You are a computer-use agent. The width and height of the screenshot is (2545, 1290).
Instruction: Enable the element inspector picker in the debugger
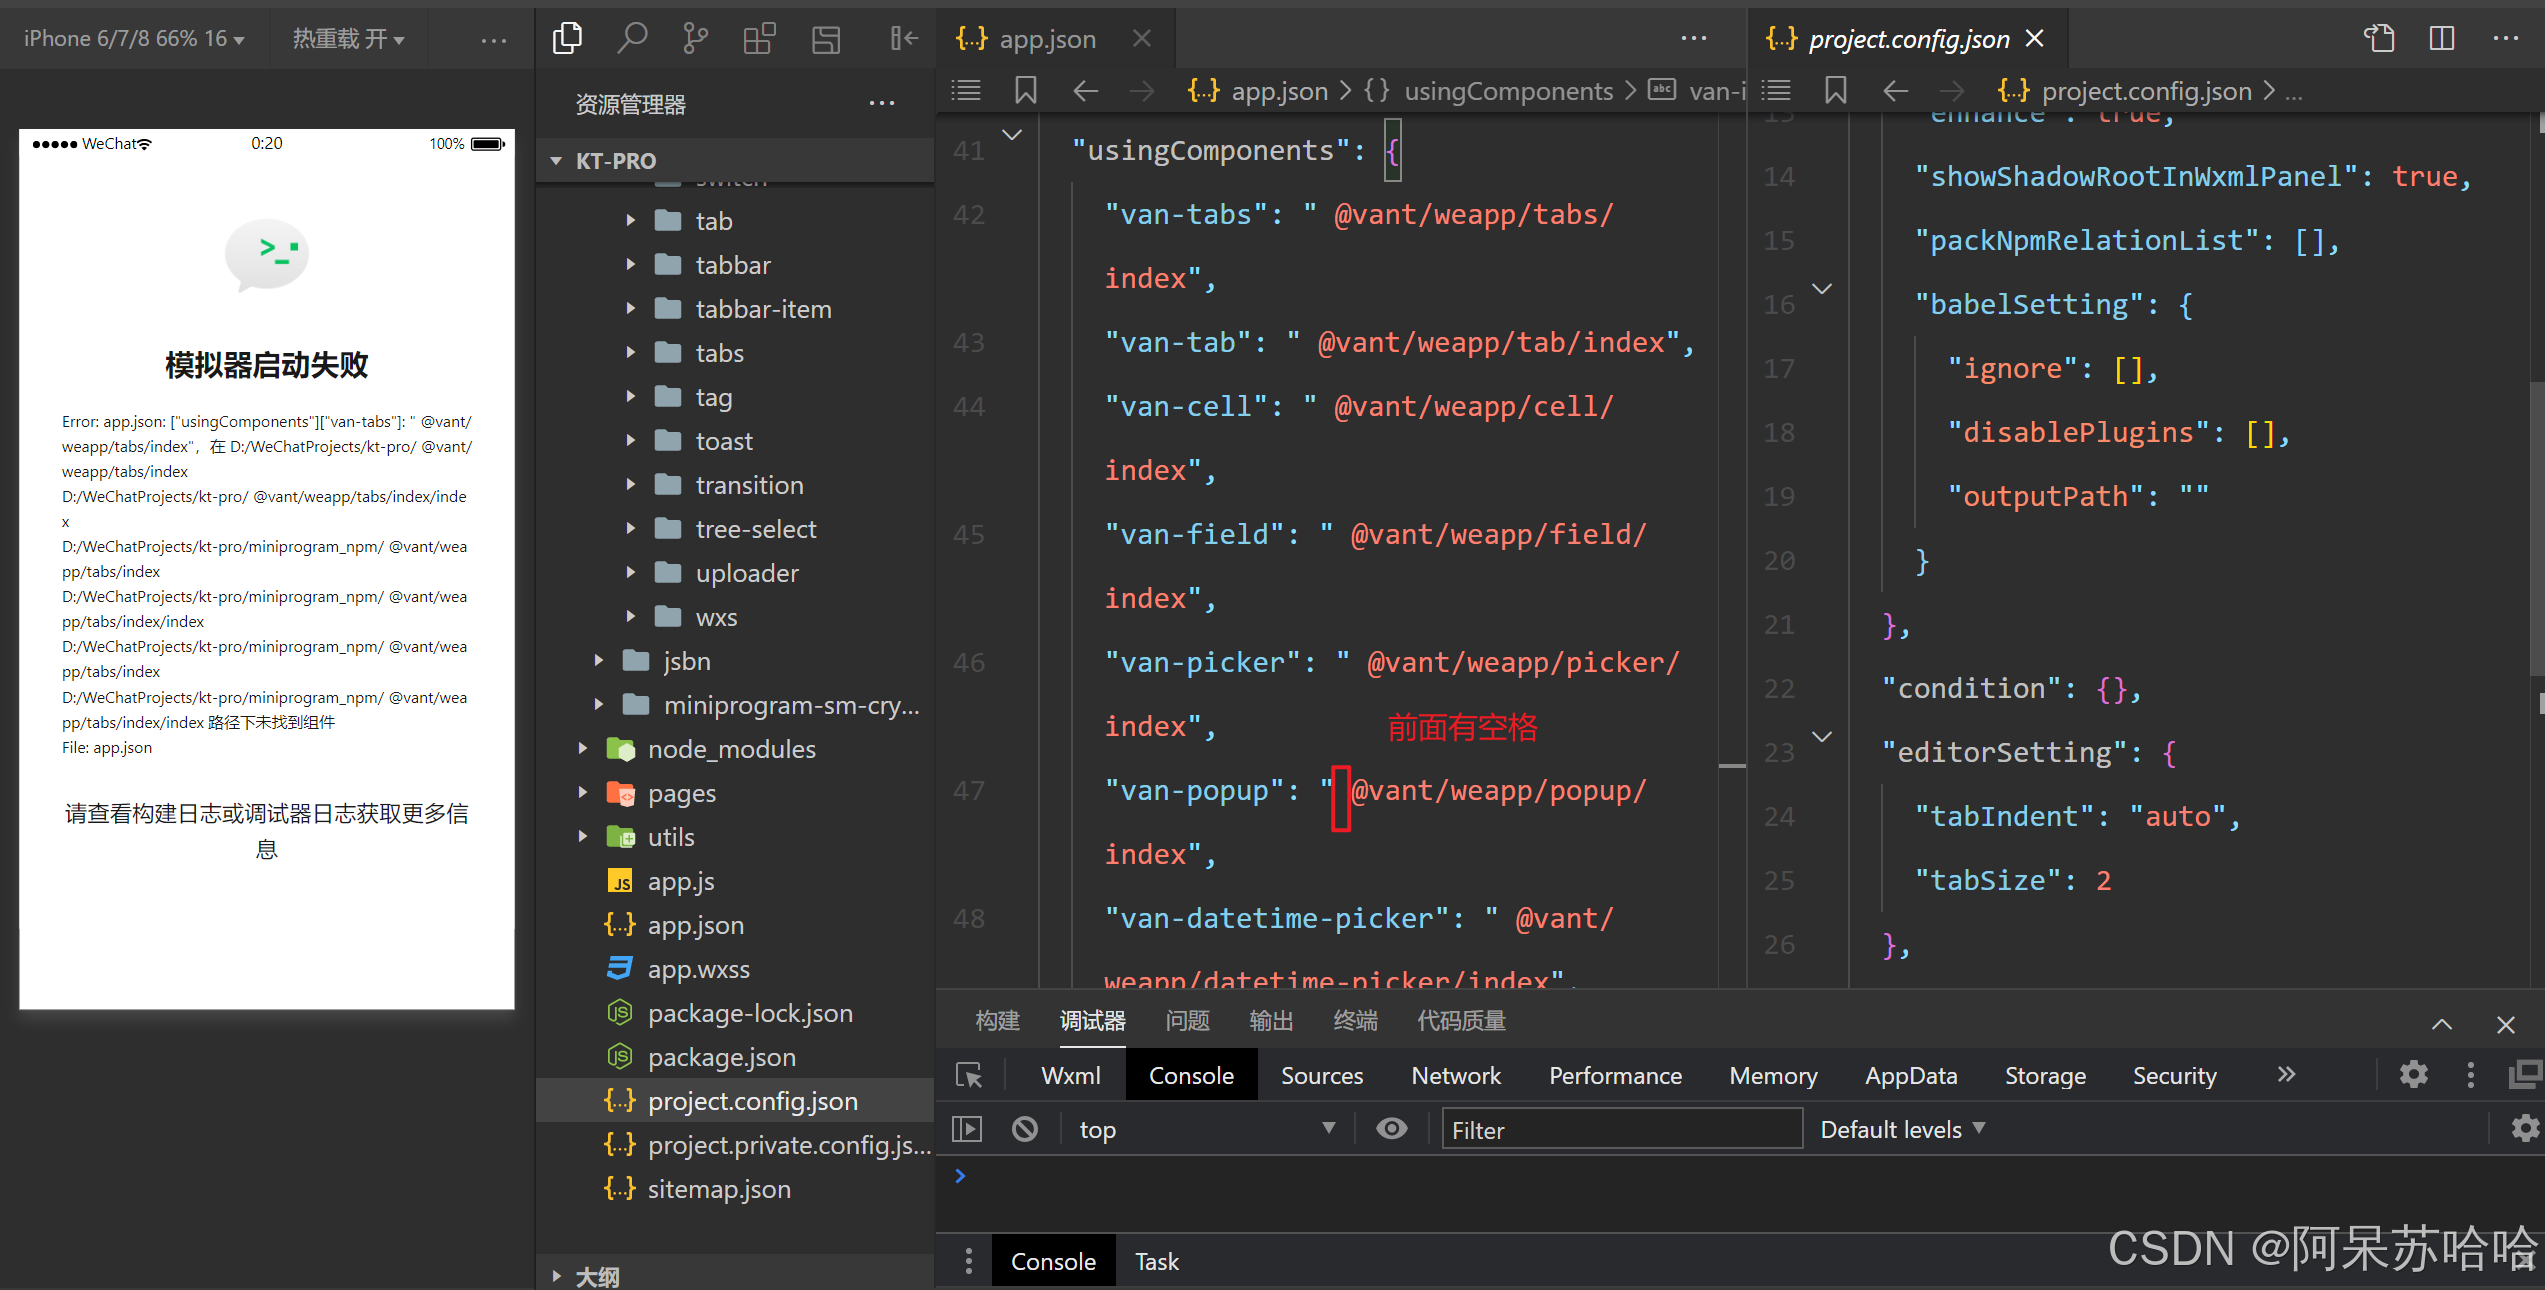[968, 1074]
